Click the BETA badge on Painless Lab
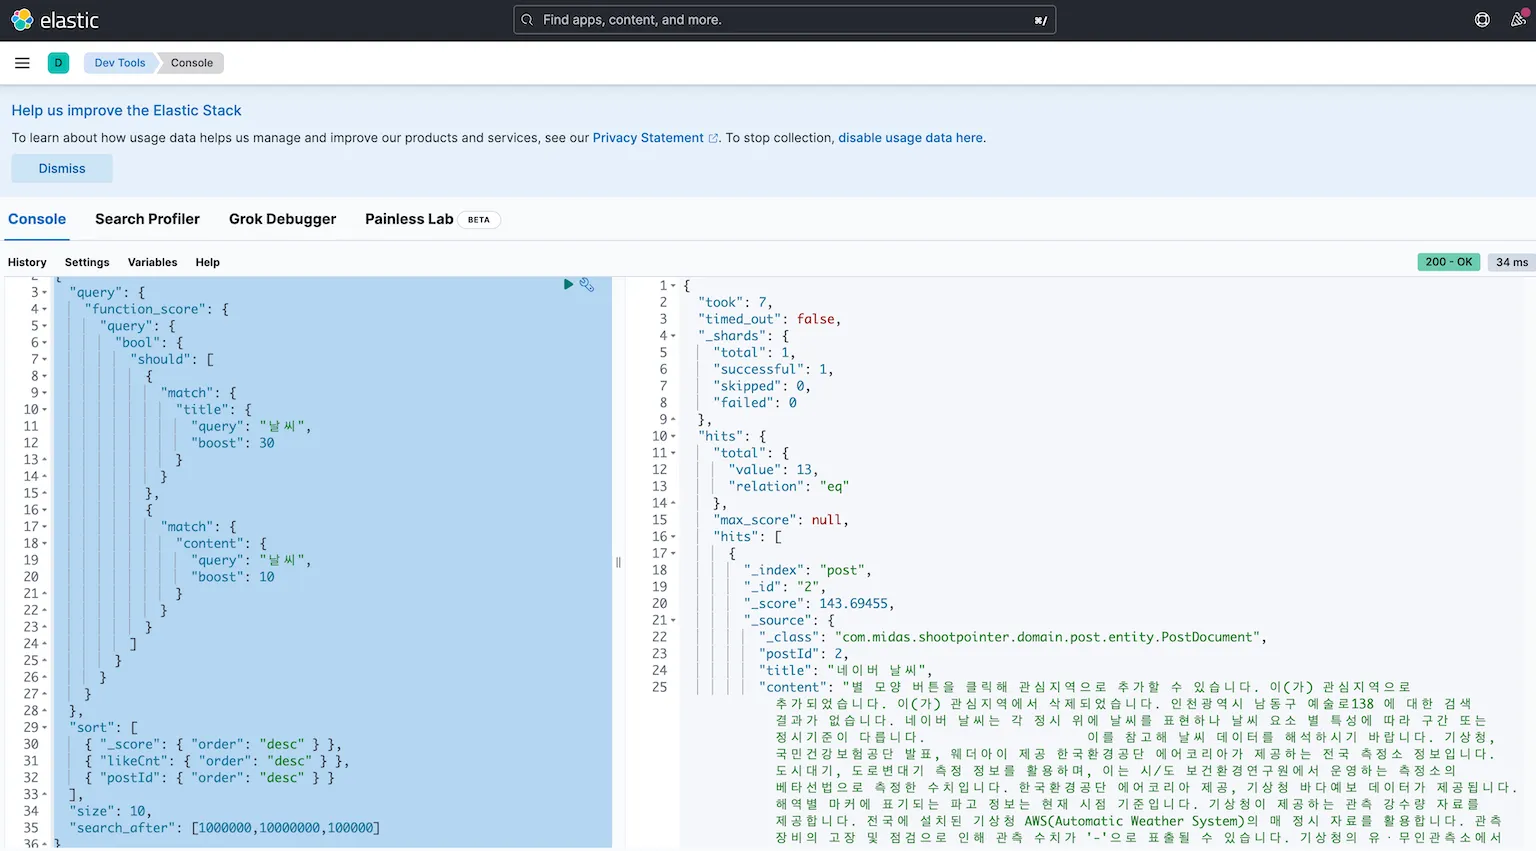 point(479,220)
